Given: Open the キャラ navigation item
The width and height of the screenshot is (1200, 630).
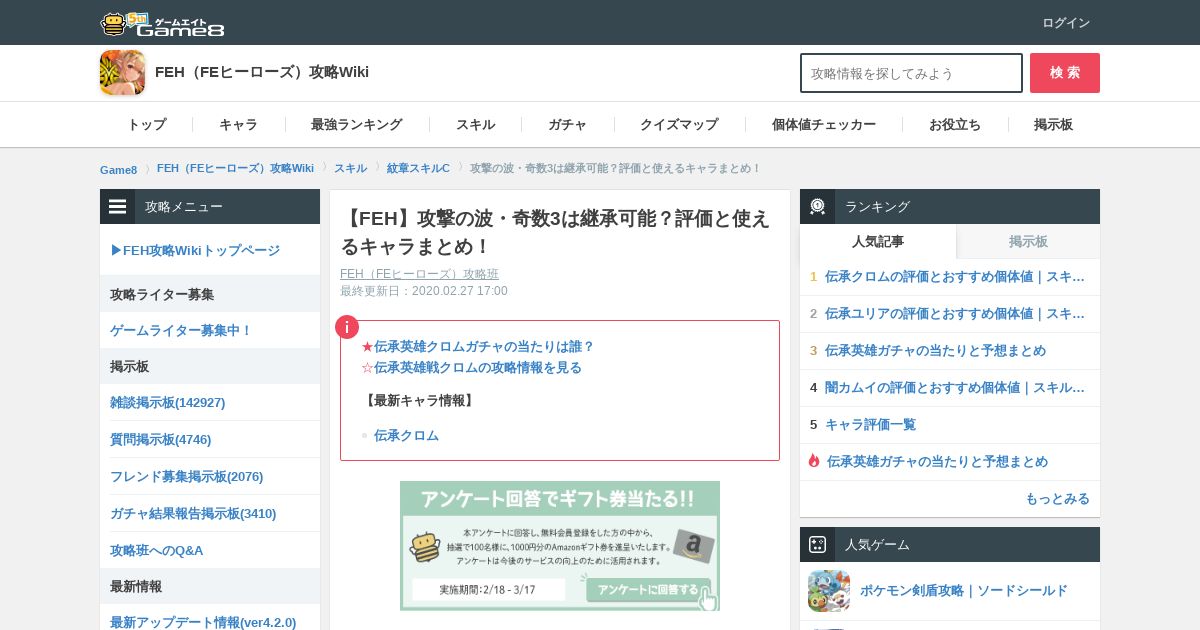Looking at the screenshot, I should [239, 125].
